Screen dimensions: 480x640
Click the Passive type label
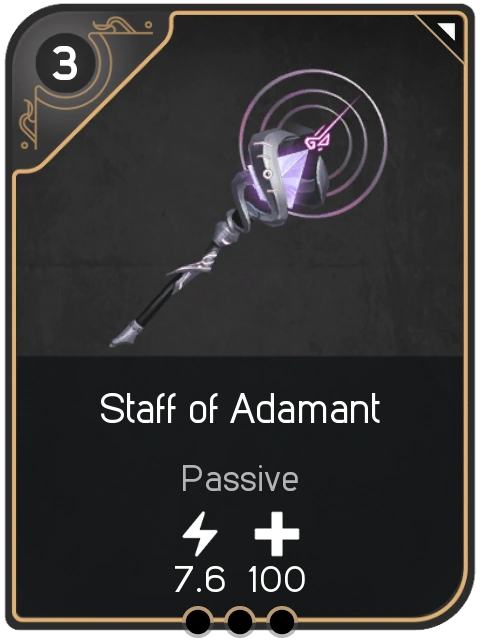pyautogui.click(x=240, y=479)
